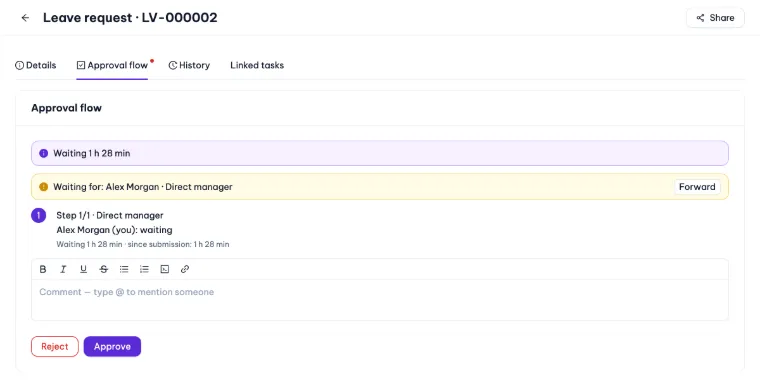Viewport: 760px width, 380px height.
Task: Click the Share button
Action: pos(715,18)
